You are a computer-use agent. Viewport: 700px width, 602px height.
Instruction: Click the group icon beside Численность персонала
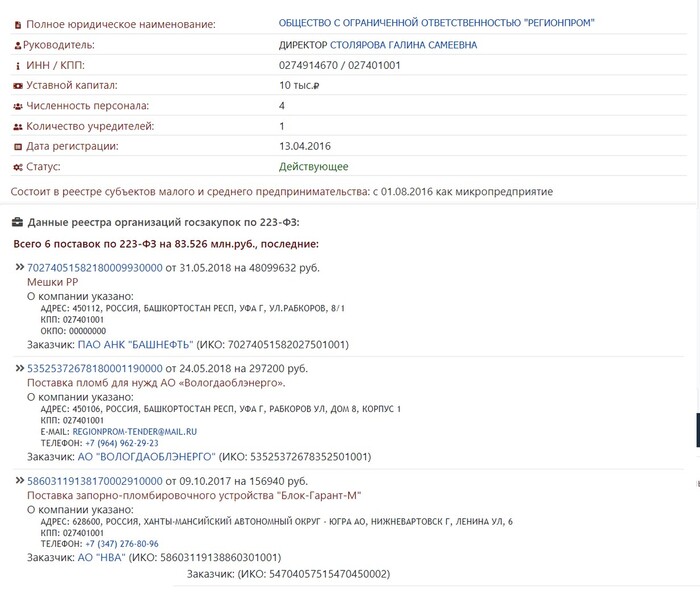click(17, 106)
